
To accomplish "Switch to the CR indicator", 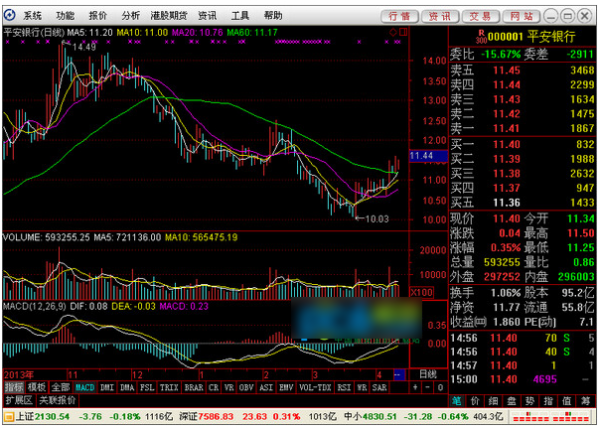I will [x=214, y=387].
